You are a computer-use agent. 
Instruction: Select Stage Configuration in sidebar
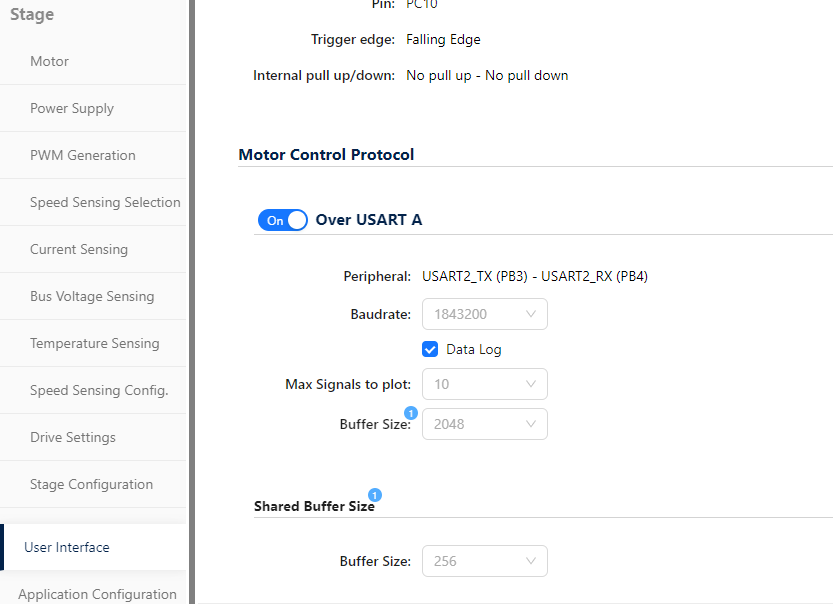click(91, 484)
